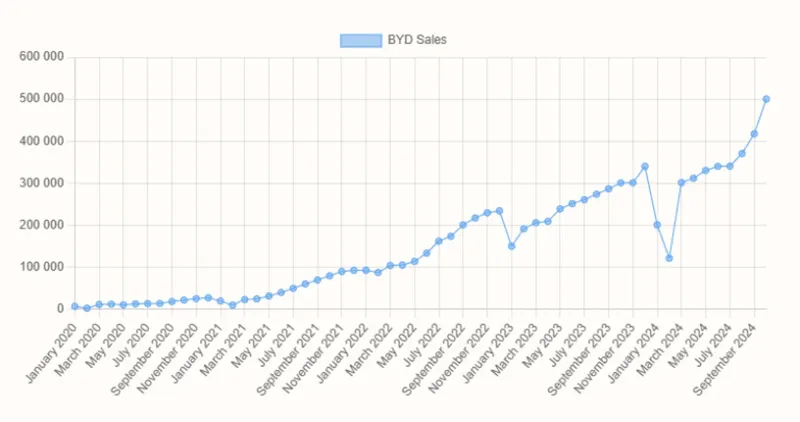Select the data point just above 400 000
The image size is (800, 422).
[754, 134]
